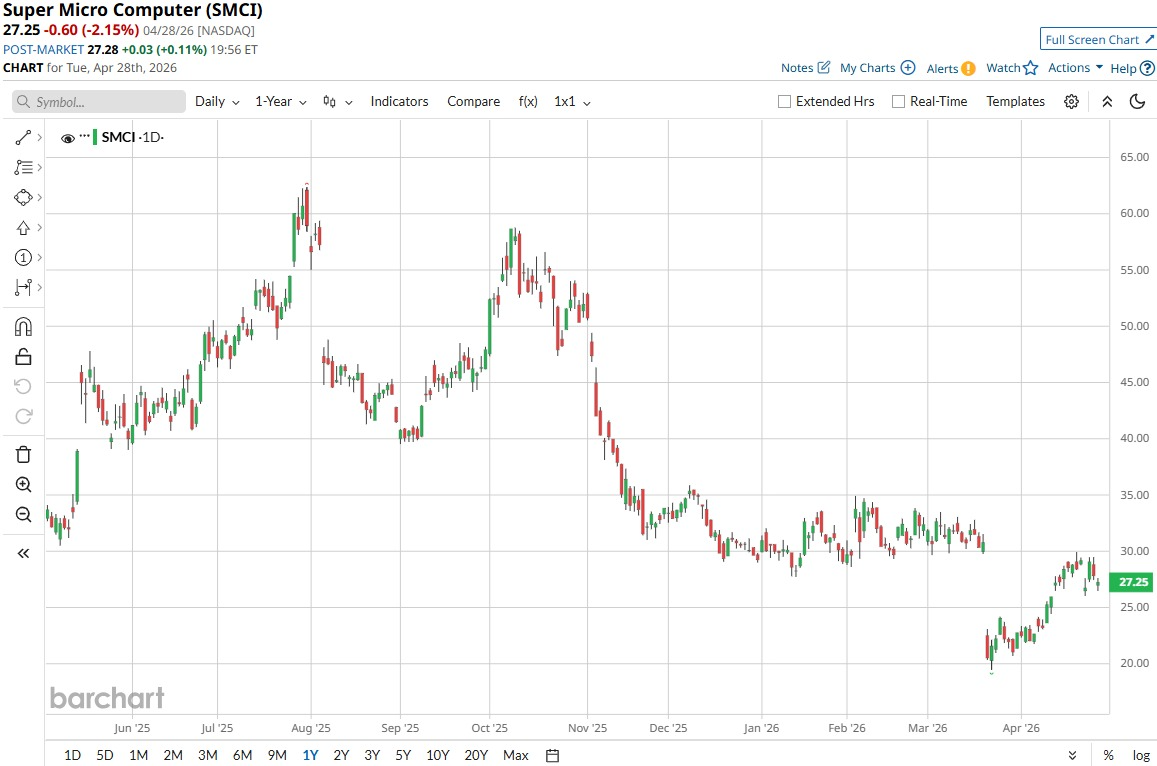Select the geometric shapes tool
Viewport: 1157px width, 766px height.
(23, 197)
